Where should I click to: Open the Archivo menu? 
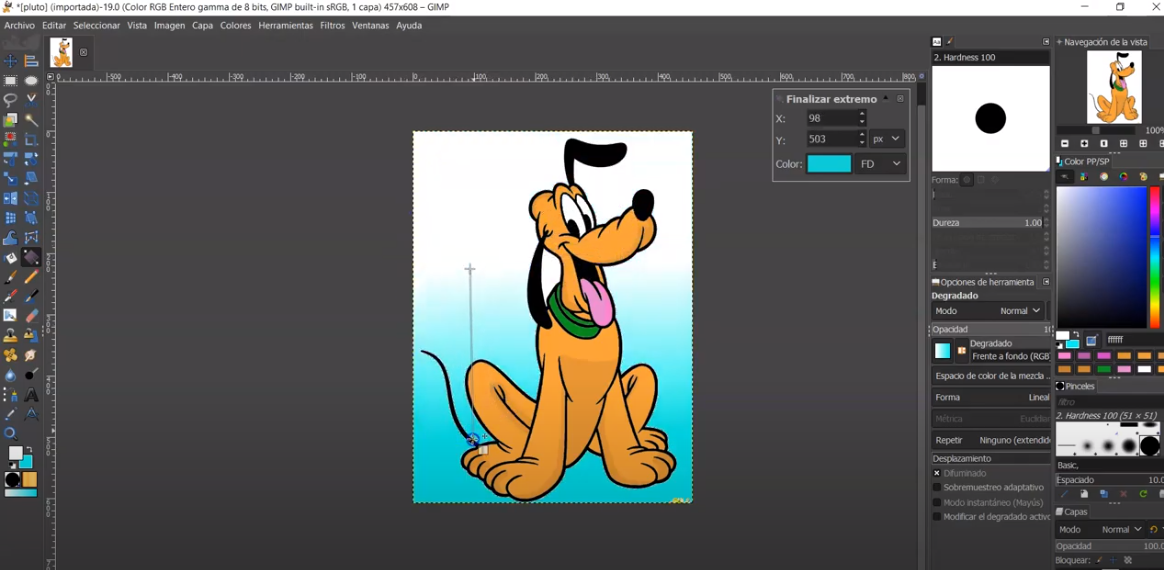[19, 25]
